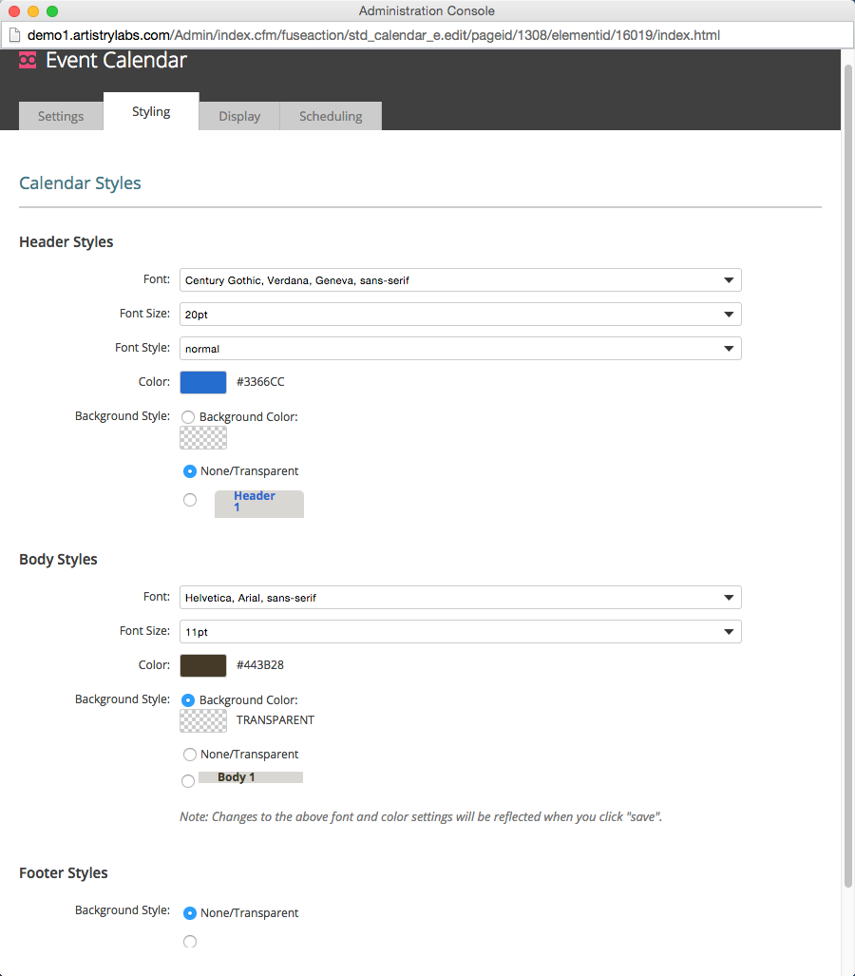Click the Body 1 style preview

coord(251,777)
